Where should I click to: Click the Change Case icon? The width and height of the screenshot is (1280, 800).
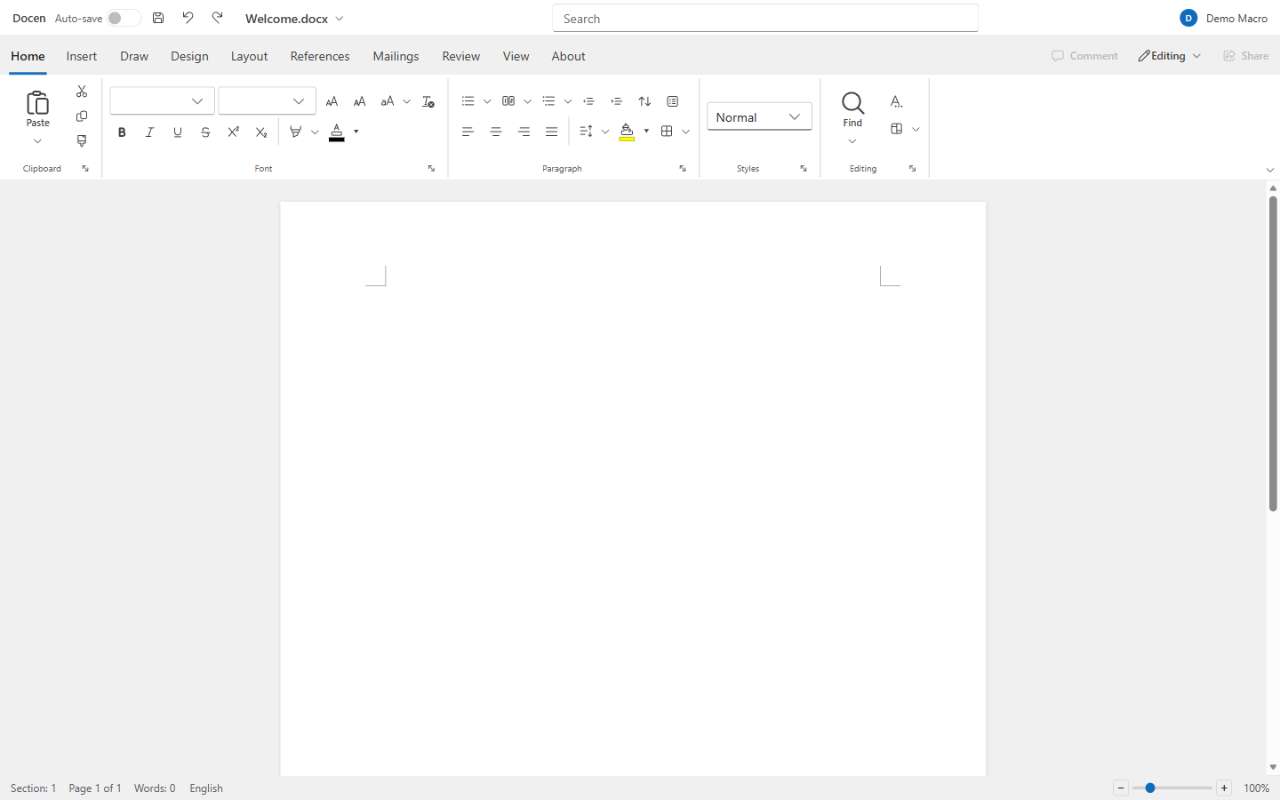pyautogui.click(x=388, y=101)
